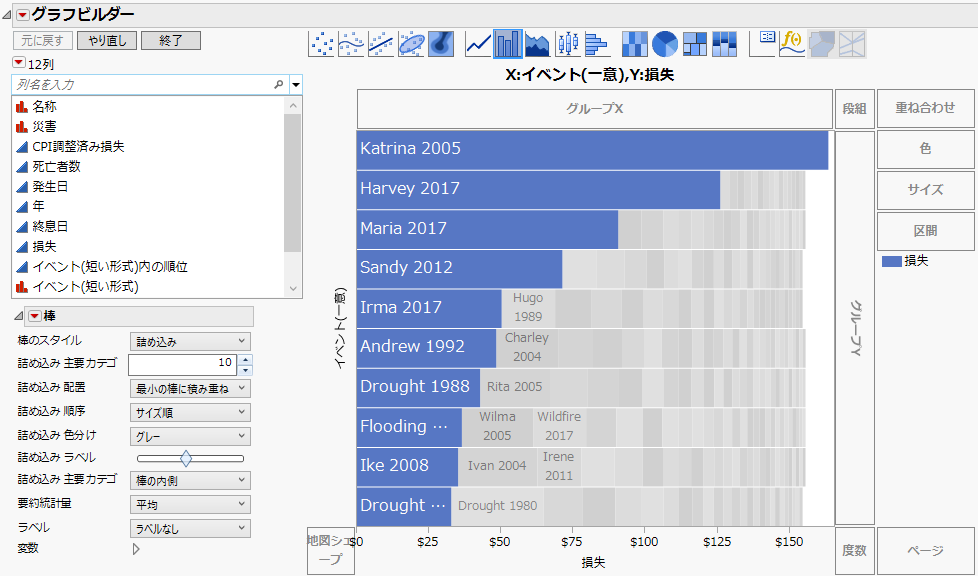
Task: Choose the Line chart element icon
Action: (479, 43)
